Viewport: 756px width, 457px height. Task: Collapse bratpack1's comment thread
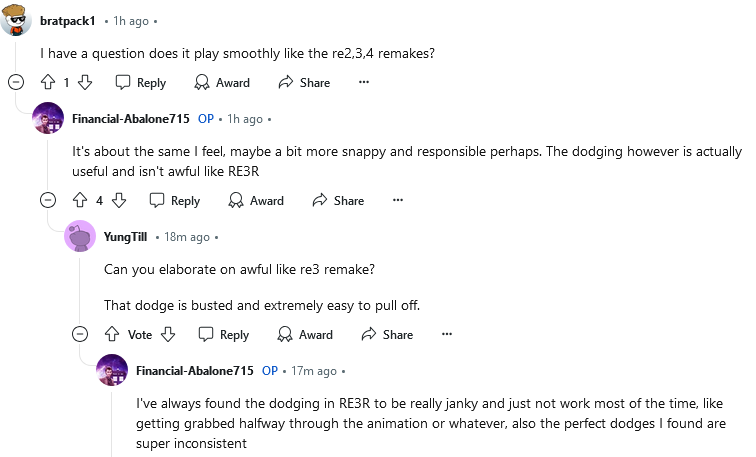16,82
